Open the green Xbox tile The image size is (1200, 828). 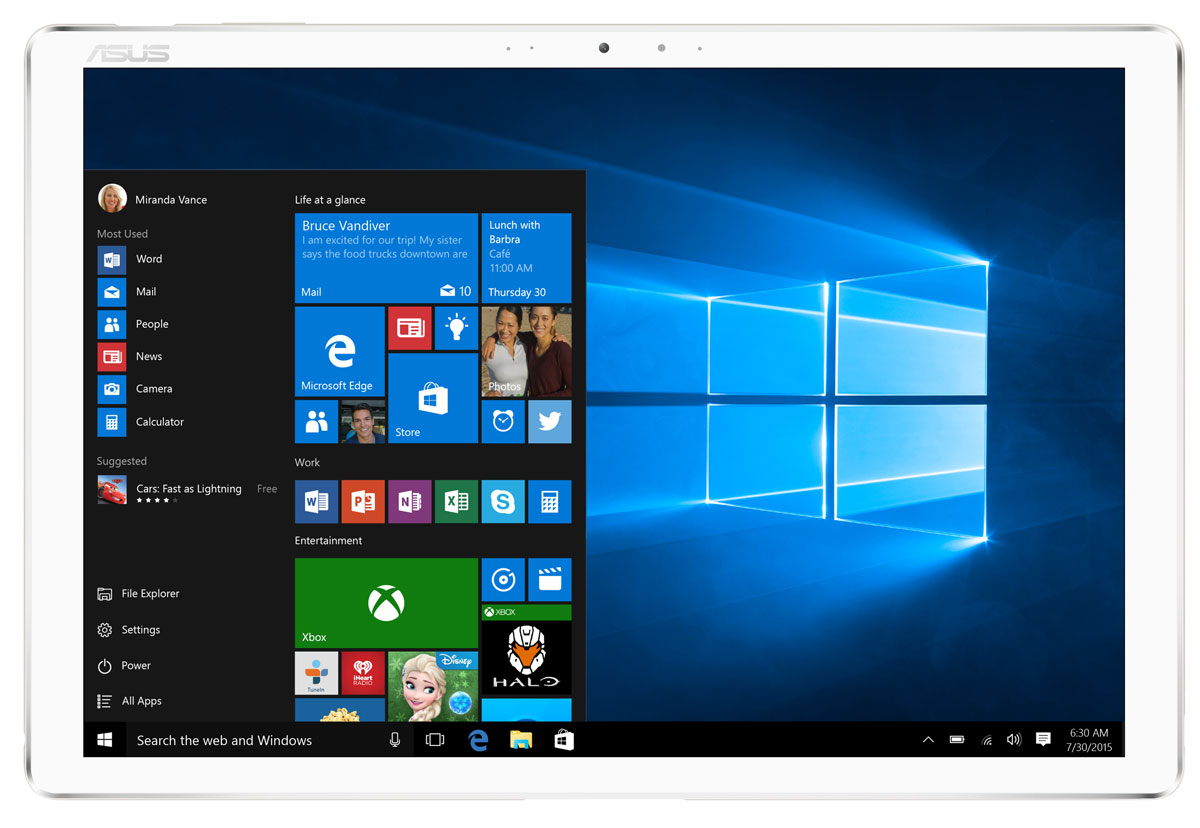point(386,603)
